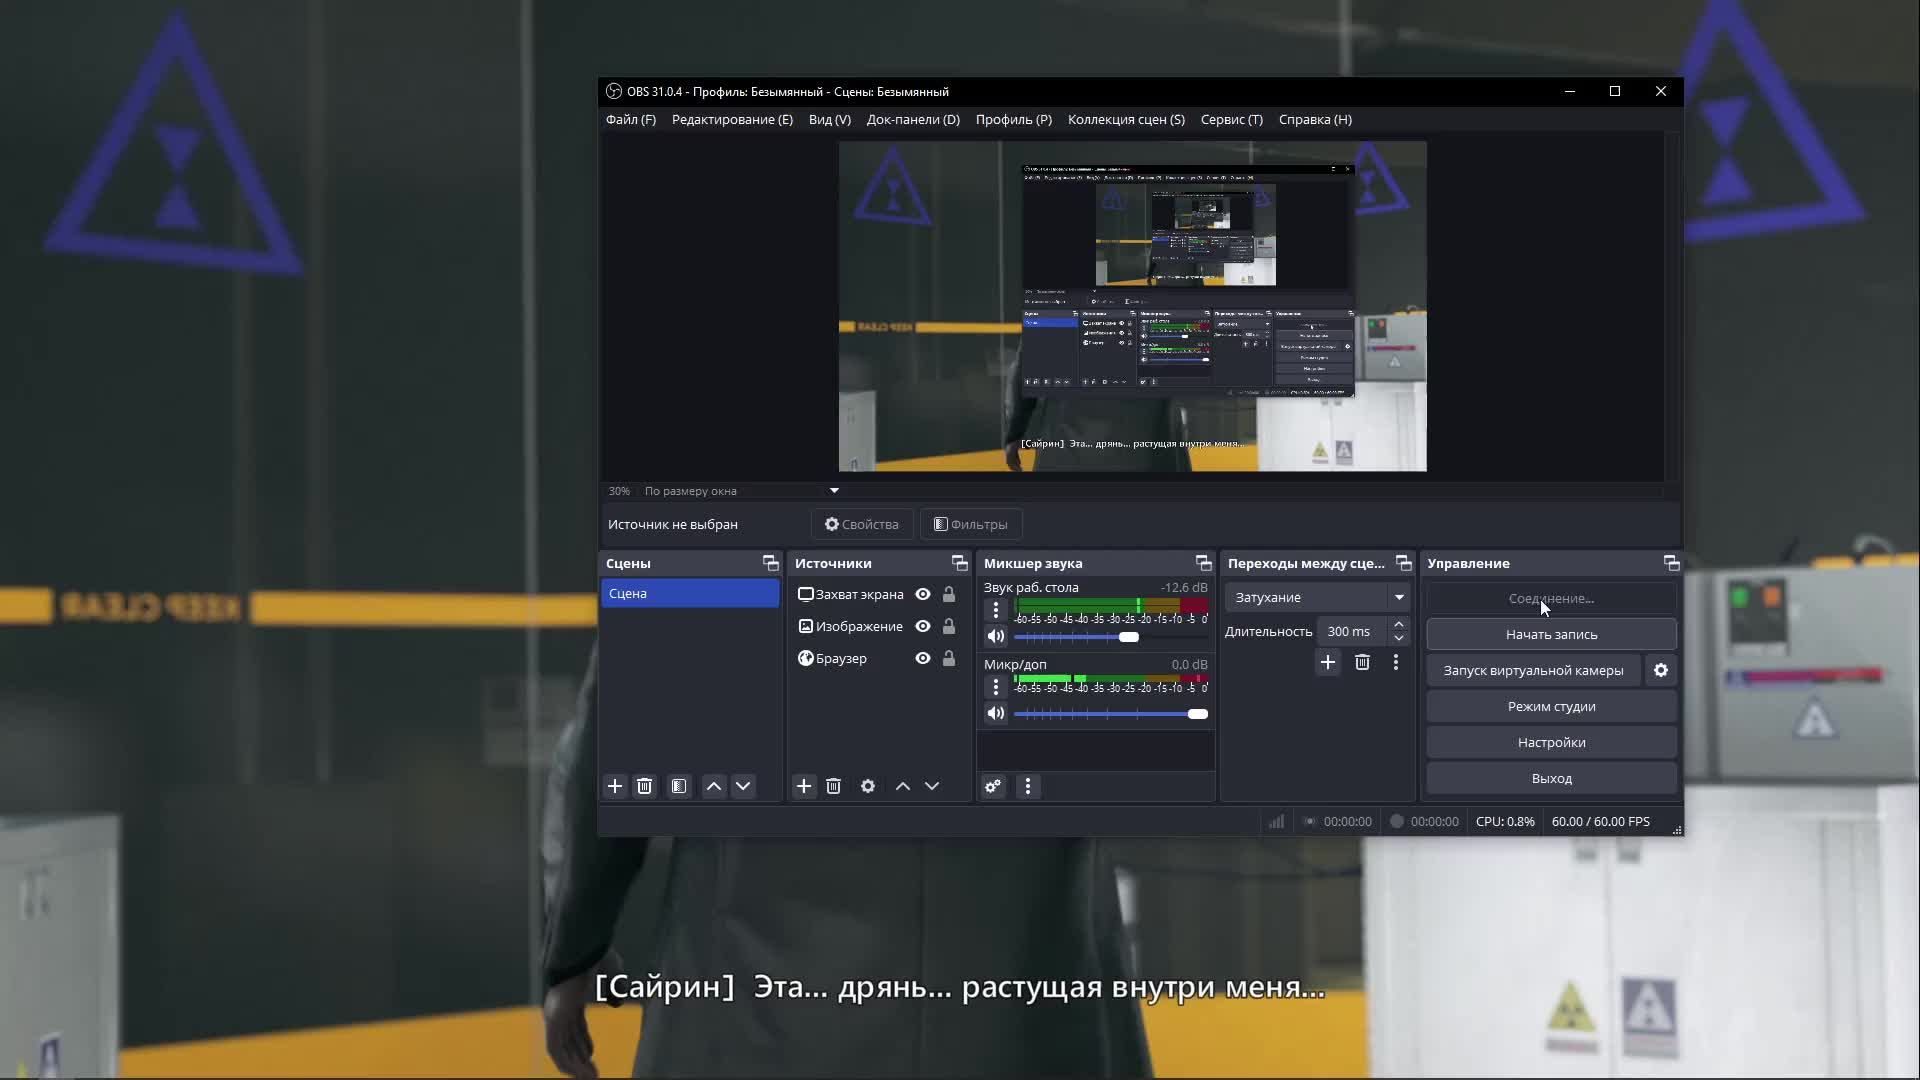
Task: Toggle visibility of Браузер source
Action: coord(923,659)
